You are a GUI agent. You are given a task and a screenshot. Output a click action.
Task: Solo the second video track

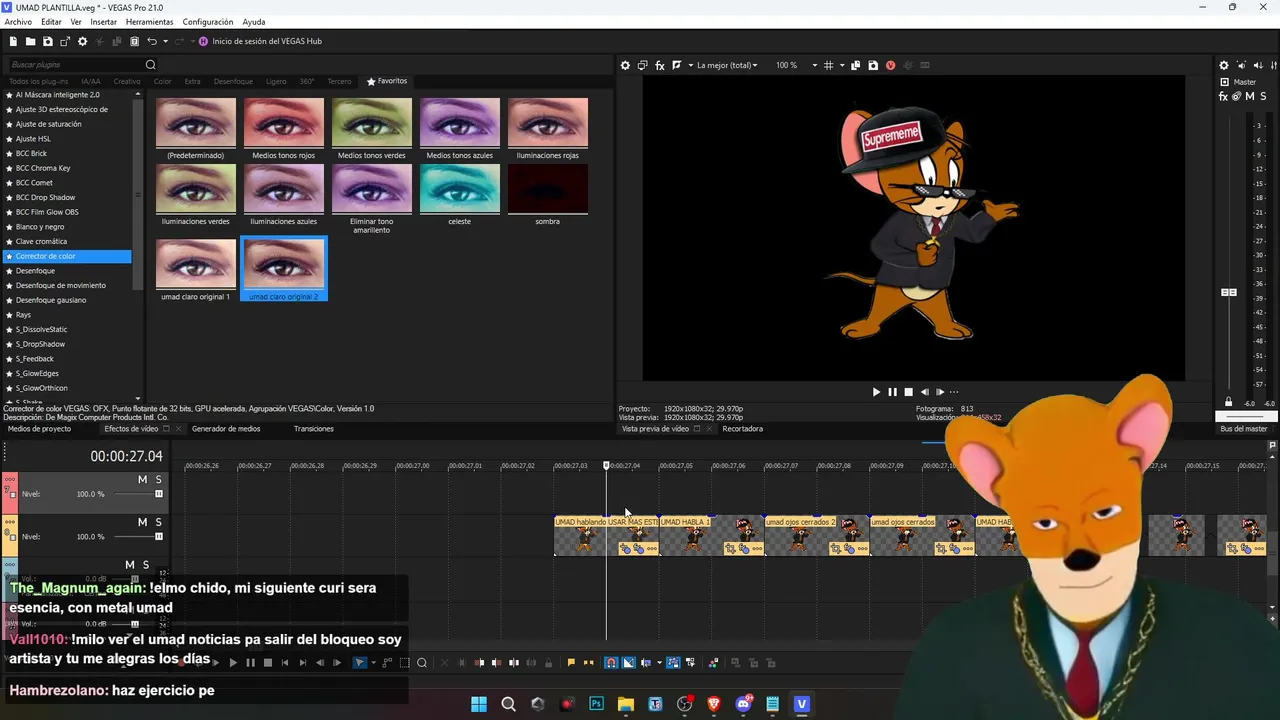158,522
